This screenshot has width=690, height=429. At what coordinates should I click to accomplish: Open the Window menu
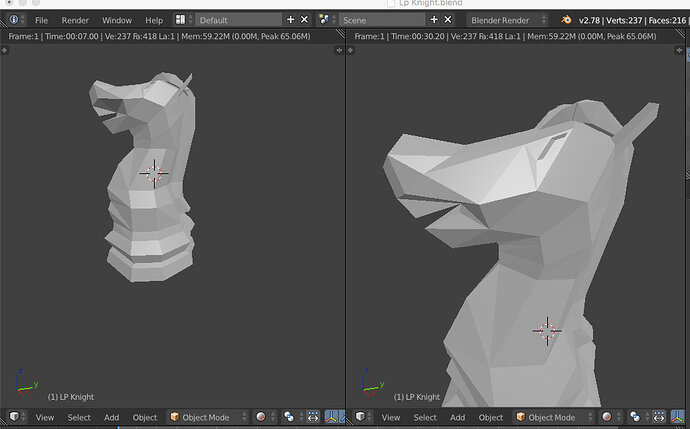click(x=116, y=20)
